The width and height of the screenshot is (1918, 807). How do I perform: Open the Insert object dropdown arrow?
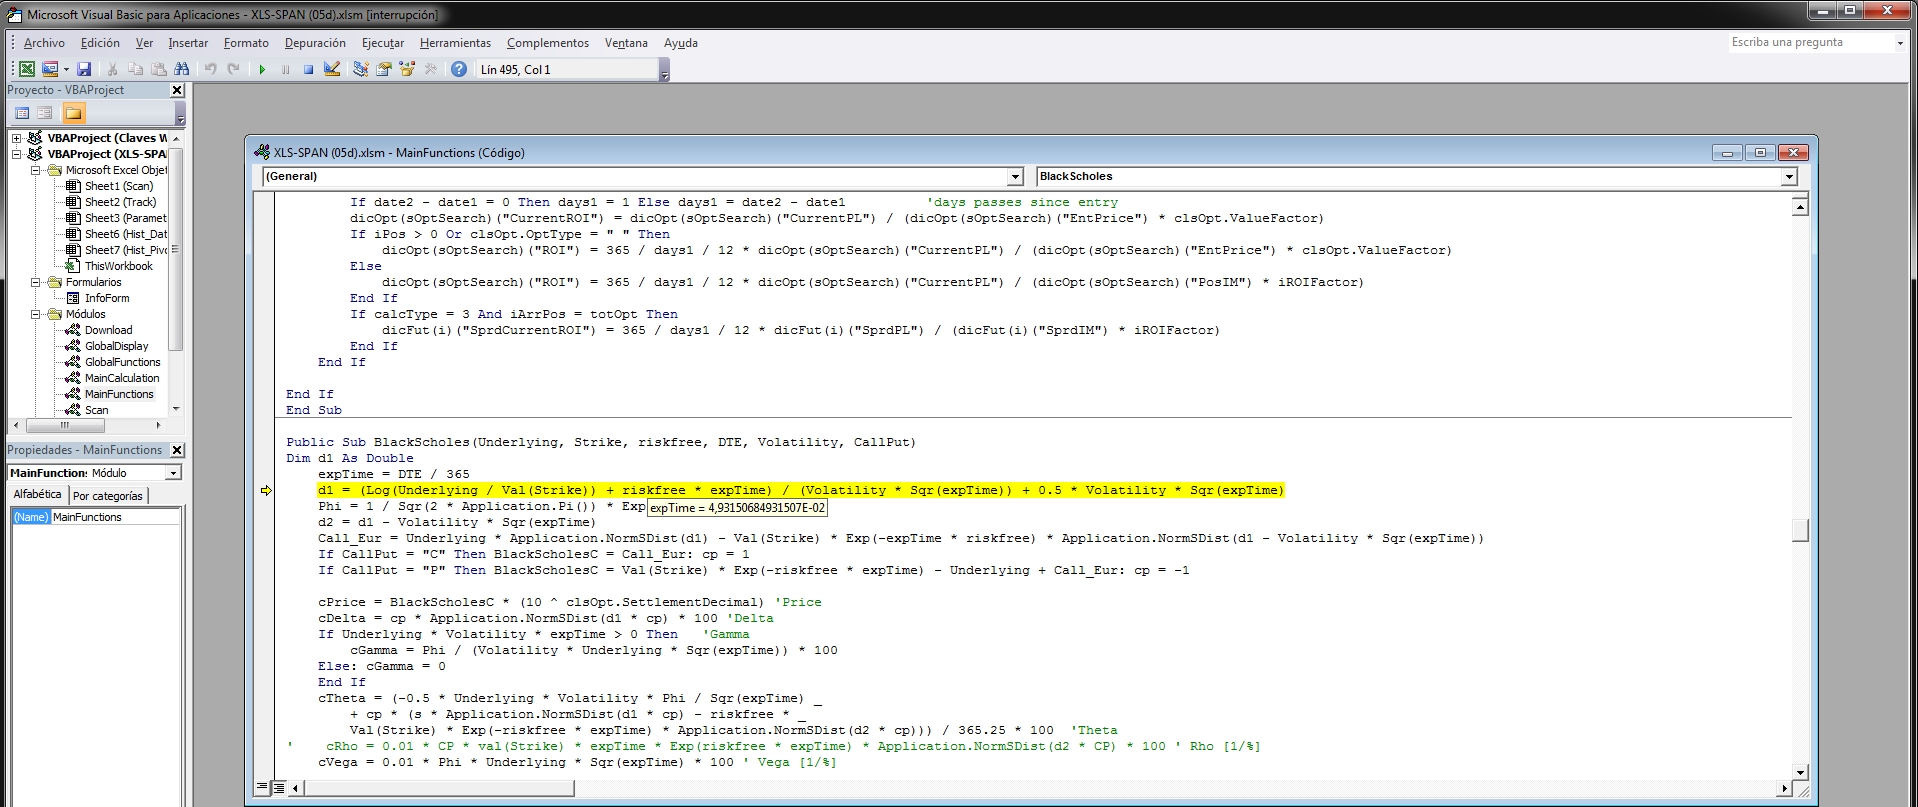(x=66, y=69)
